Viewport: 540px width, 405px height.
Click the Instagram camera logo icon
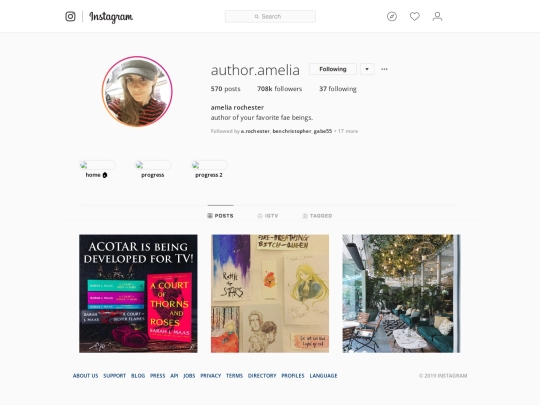coord(70,16)
